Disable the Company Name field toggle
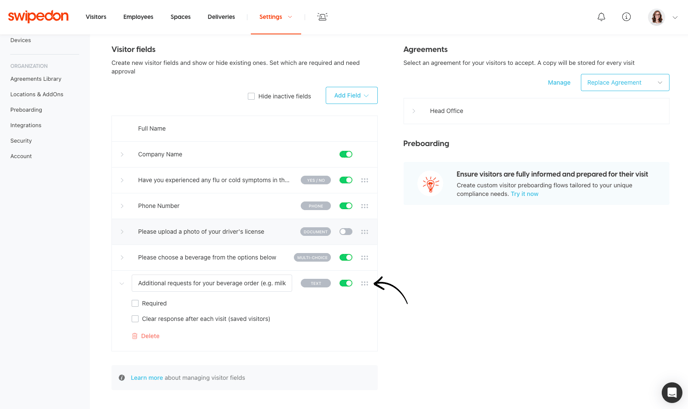The height and width of the screenshot is (409, 688). (x=345, y=155)
